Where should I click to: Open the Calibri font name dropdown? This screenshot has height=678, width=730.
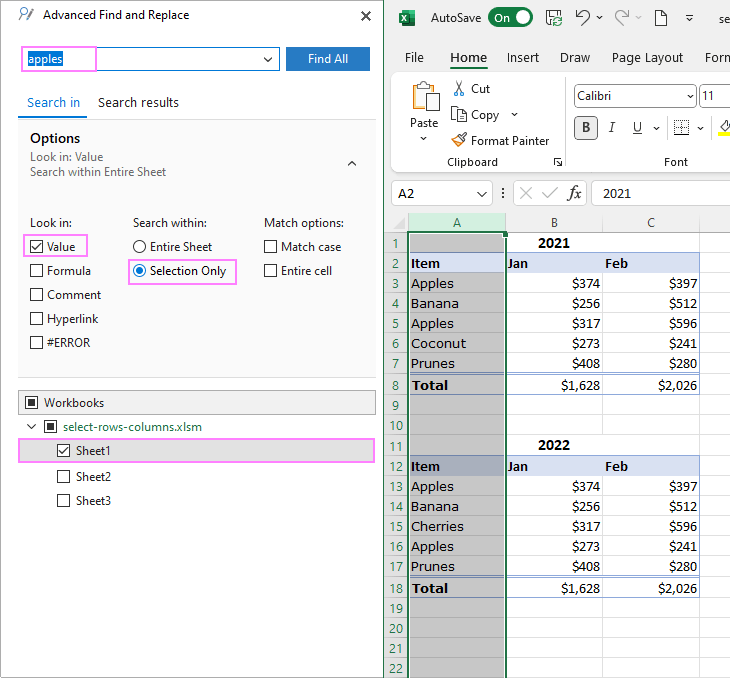[690, 97]
